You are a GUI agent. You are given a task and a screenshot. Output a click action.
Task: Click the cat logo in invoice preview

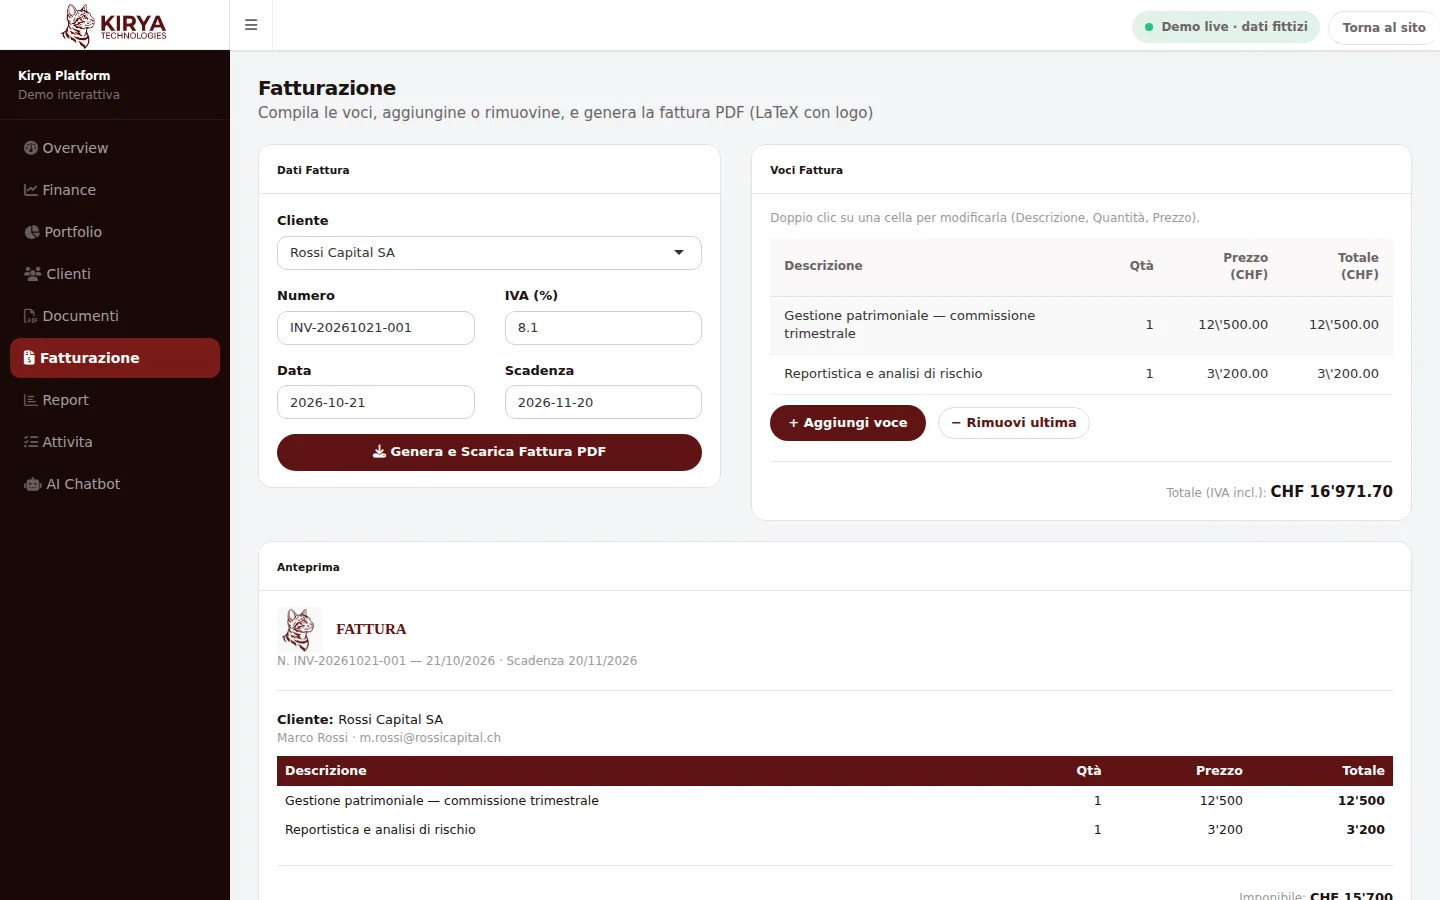299,629
